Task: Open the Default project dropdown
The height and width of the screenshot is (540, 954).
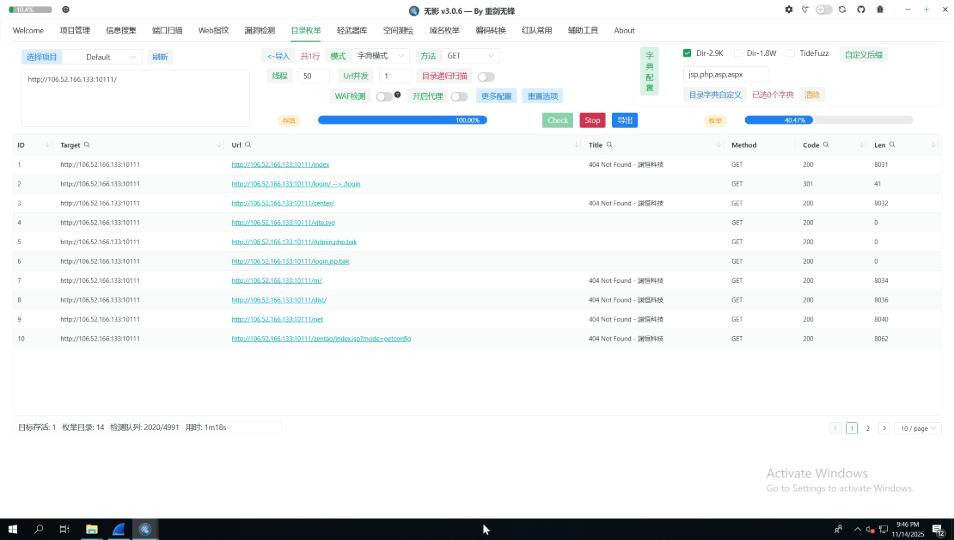Action: 102,57
